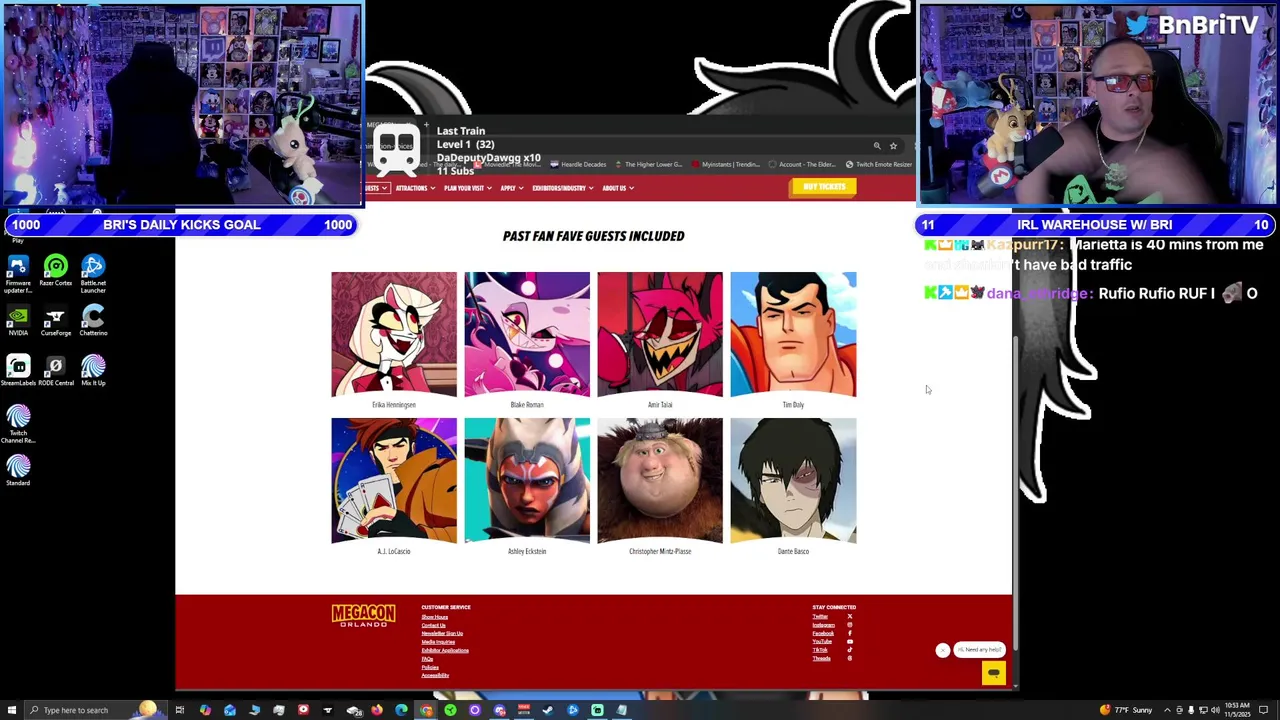Open the CurseForge desktop icon
This screenshot has height=720, width=1280.
[56, 320]
